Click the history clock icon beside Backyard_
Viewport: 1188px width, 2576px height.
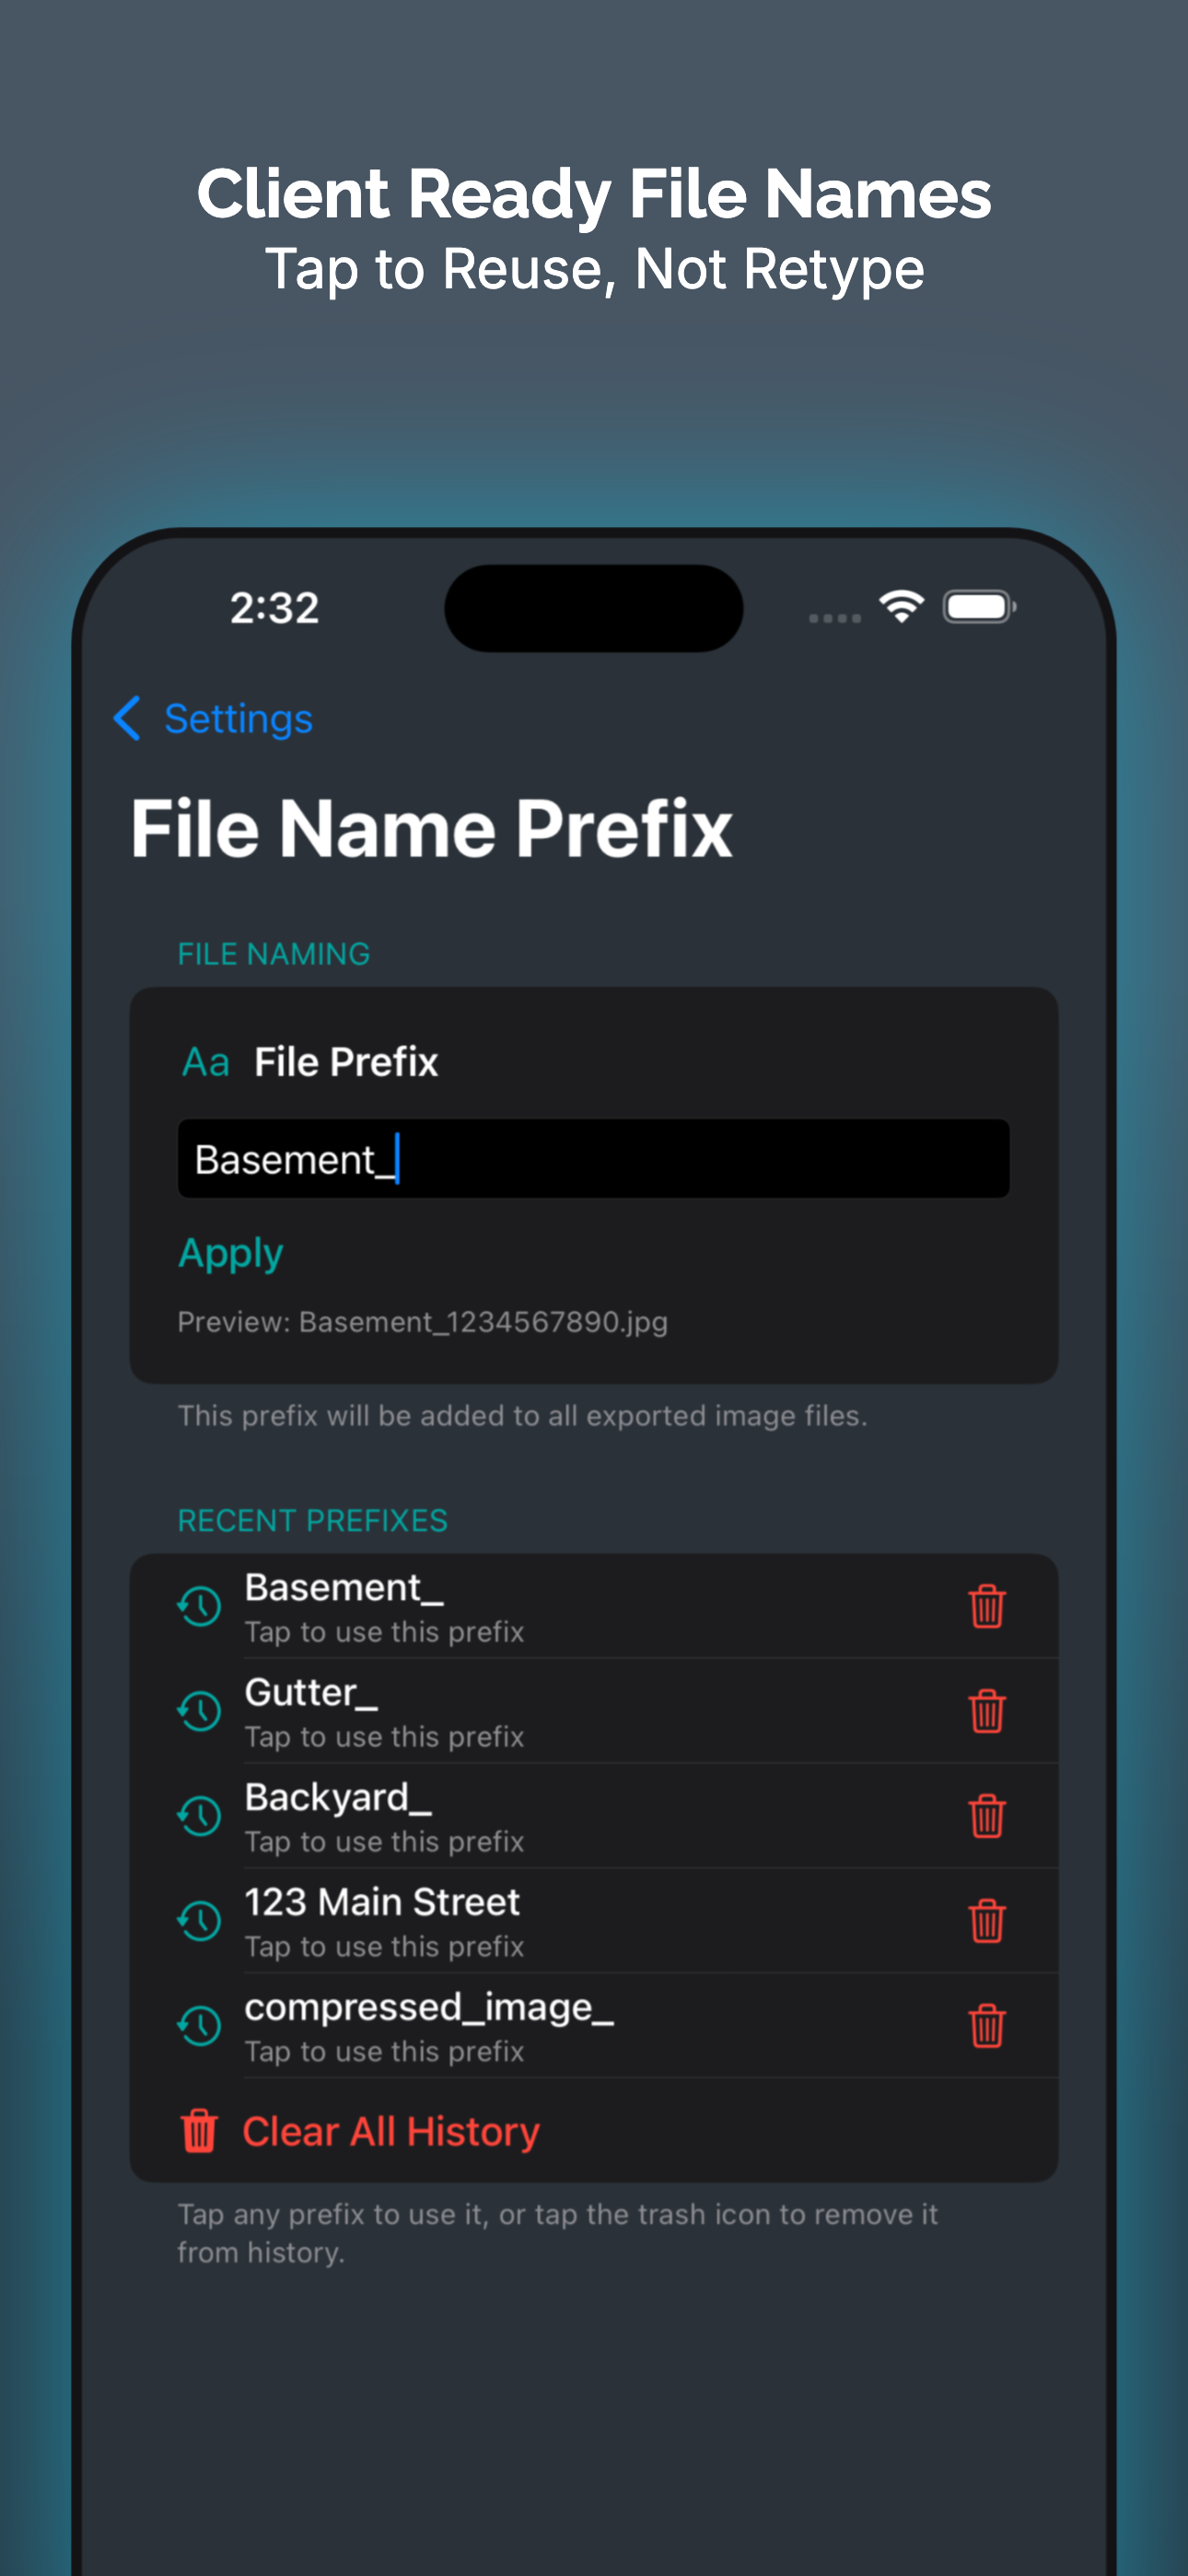(x=200, y=1817)
